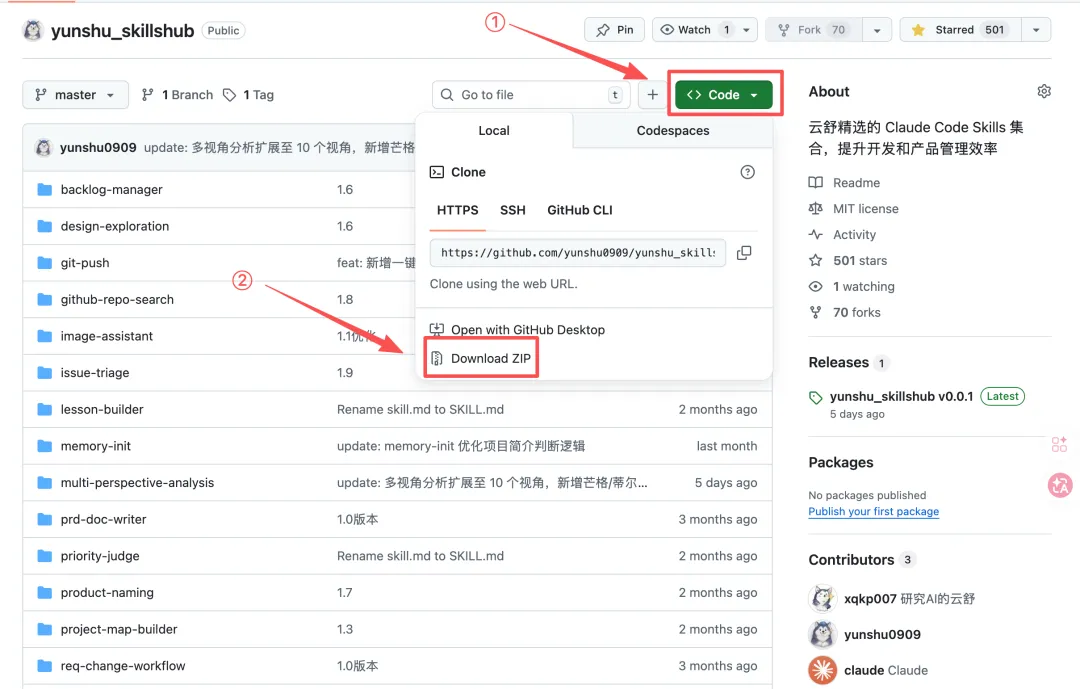
Task: Pin this repository
Action: (614, 30)
